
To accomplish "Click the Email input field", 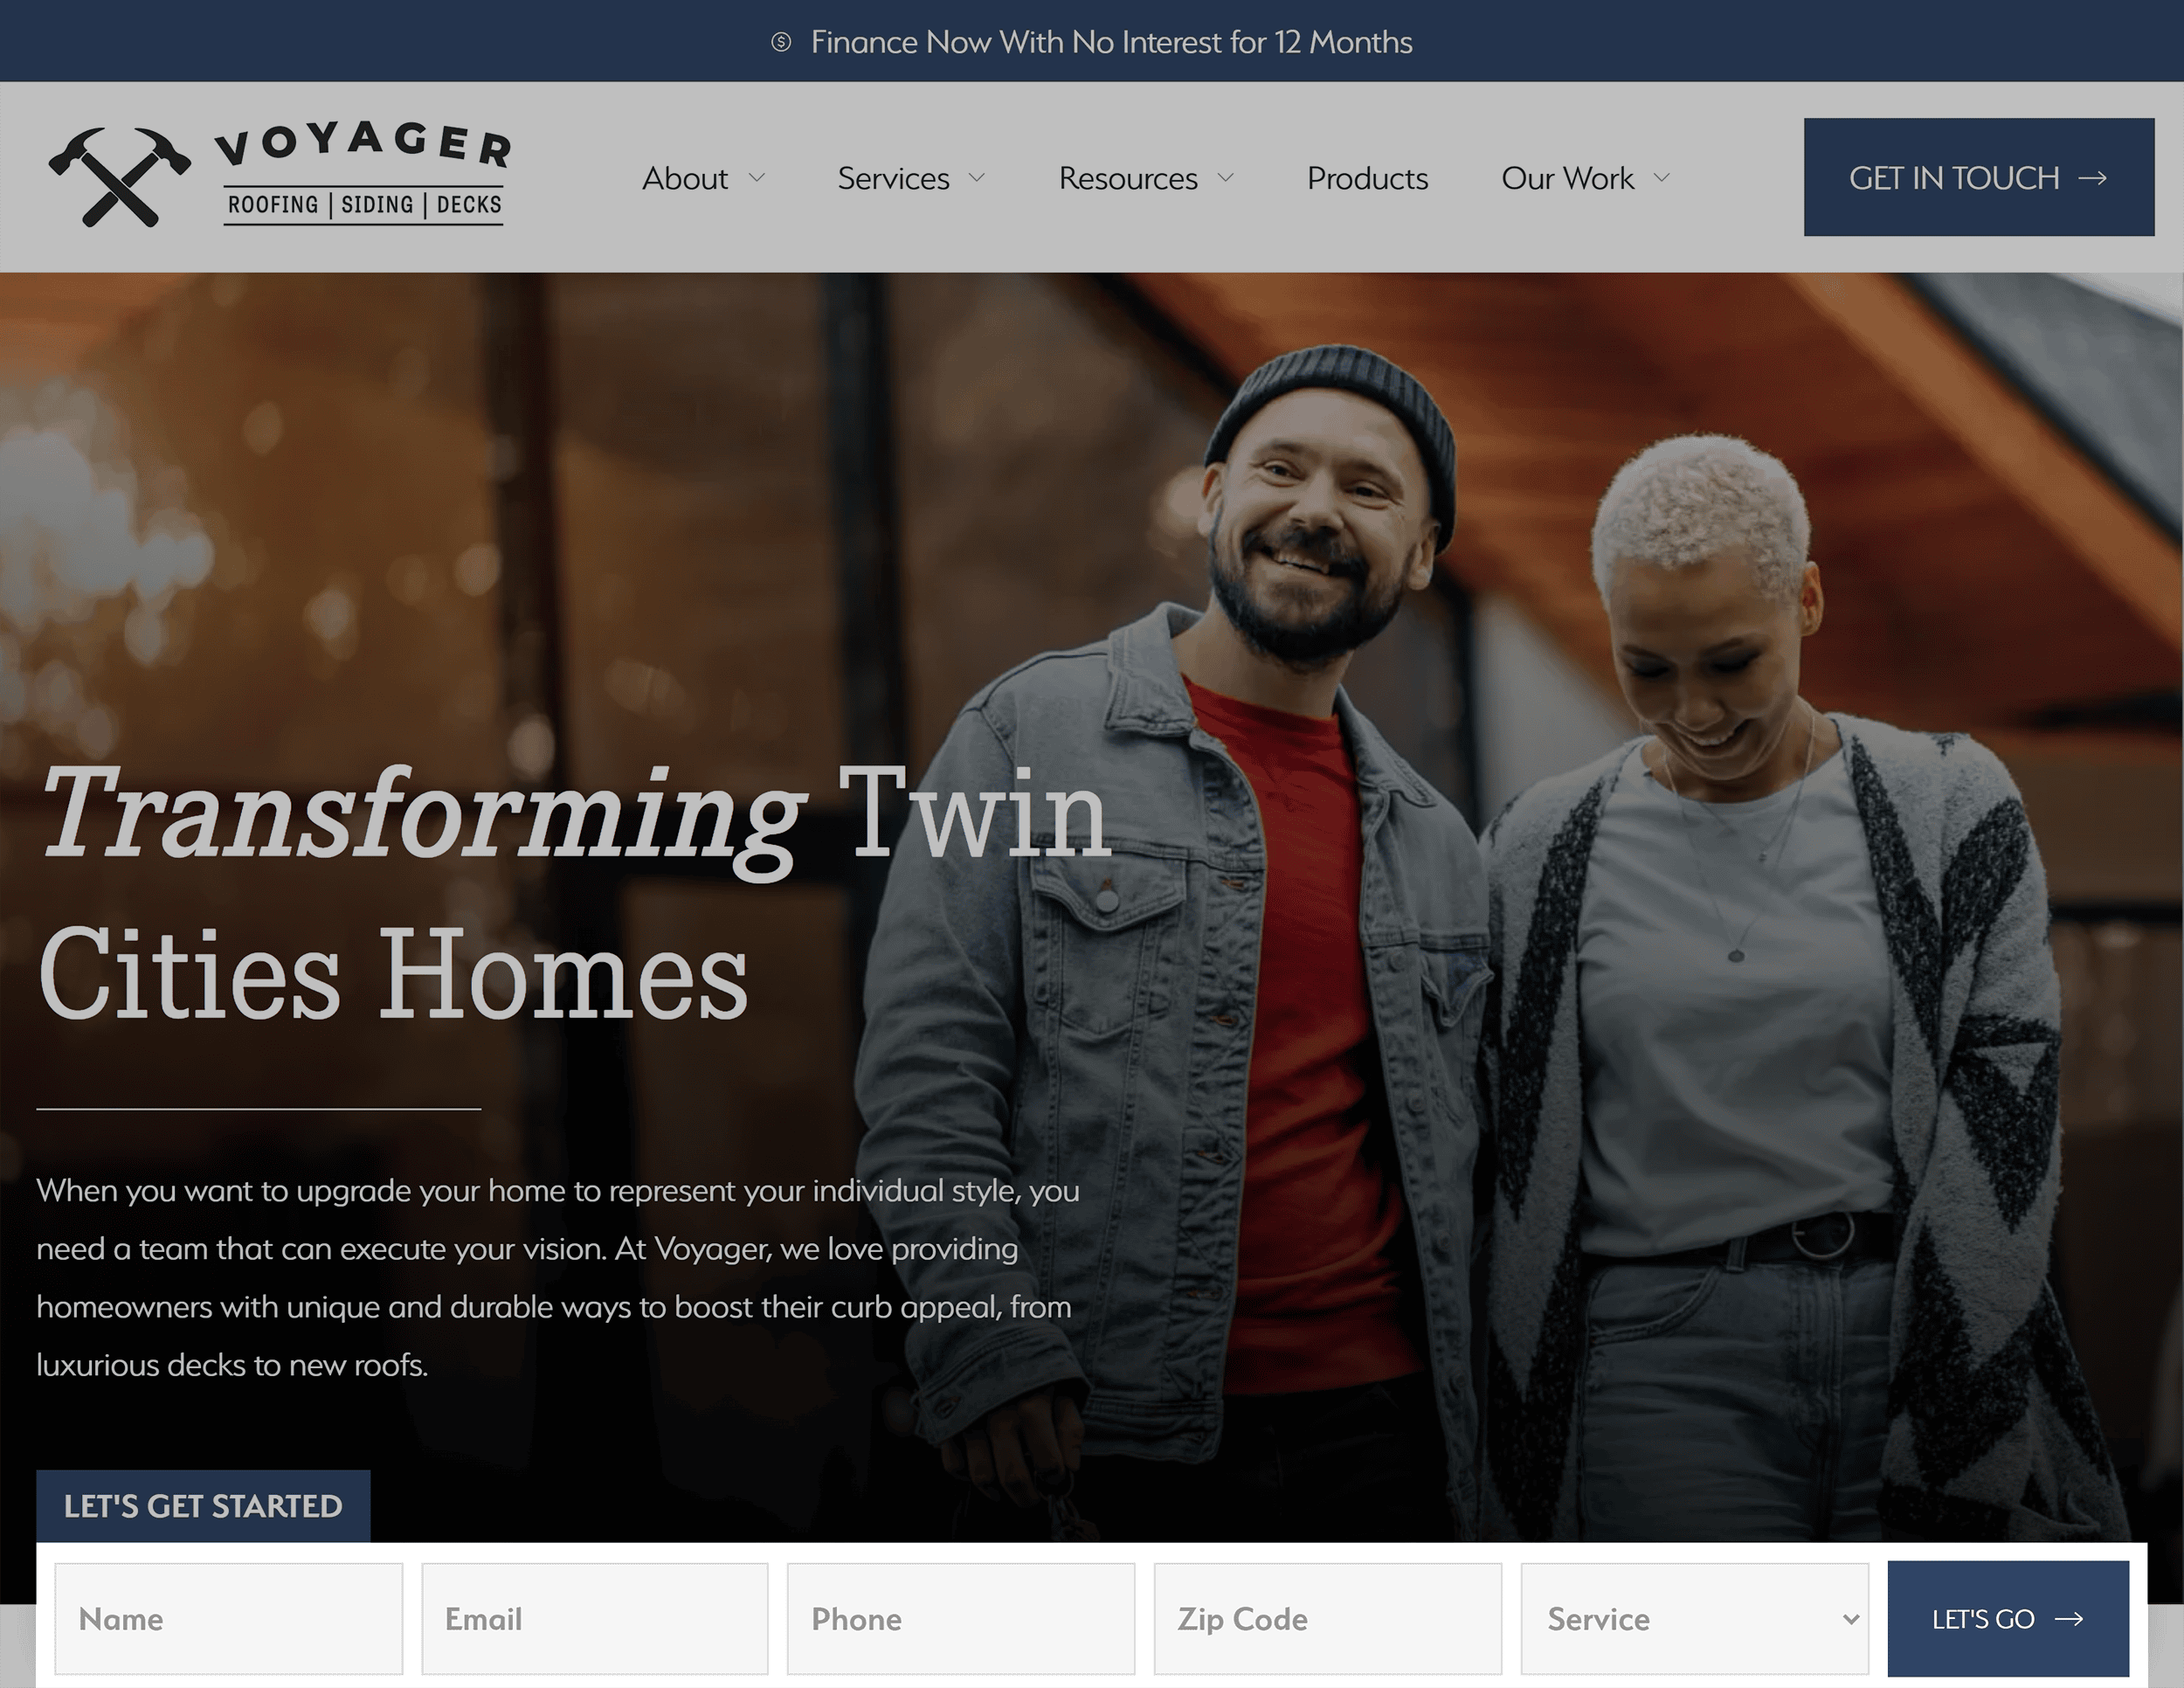I will click(x=596, y=1619).
